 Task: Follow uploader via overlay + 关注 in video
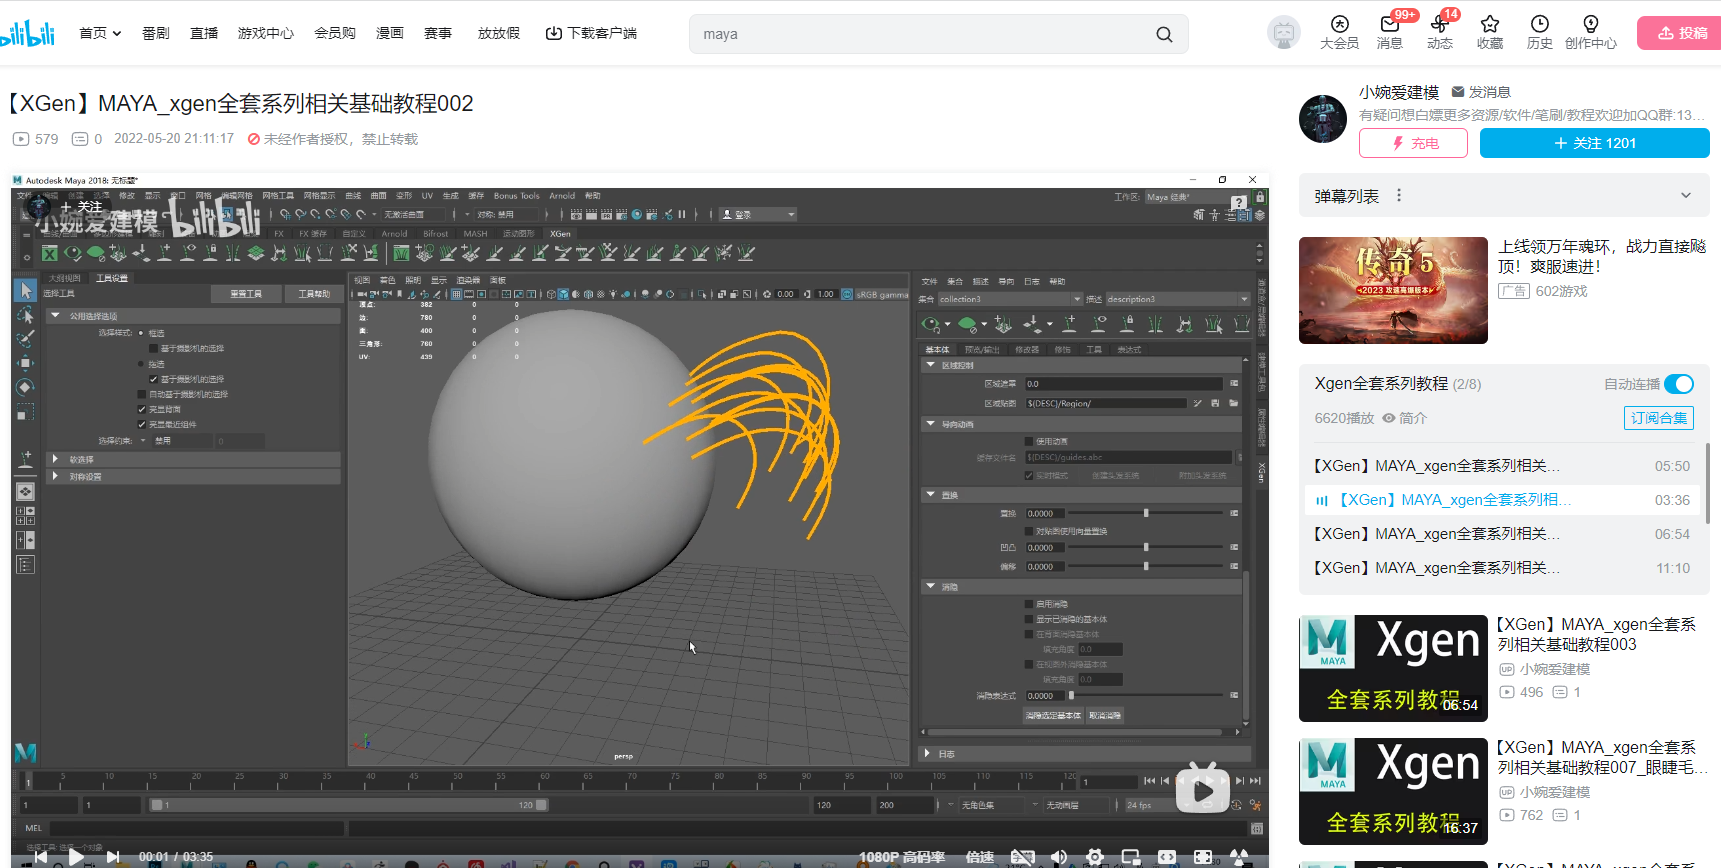click(x=82, y=207)
